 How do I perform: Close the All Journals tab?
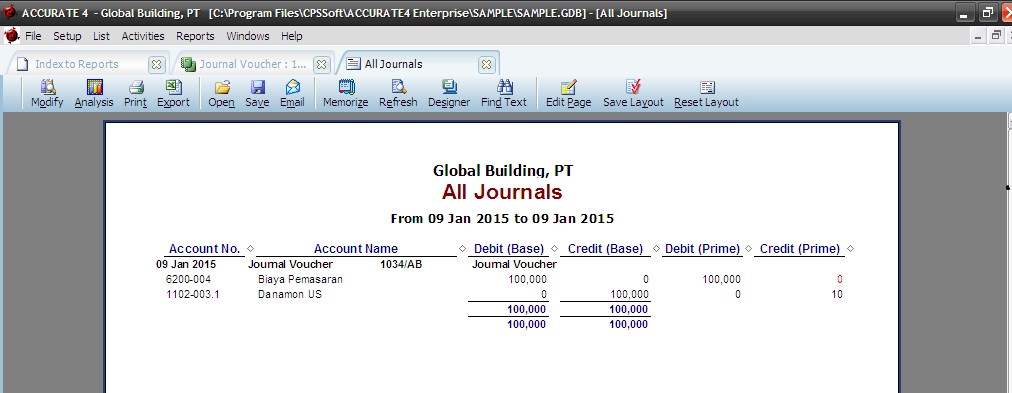487,65
